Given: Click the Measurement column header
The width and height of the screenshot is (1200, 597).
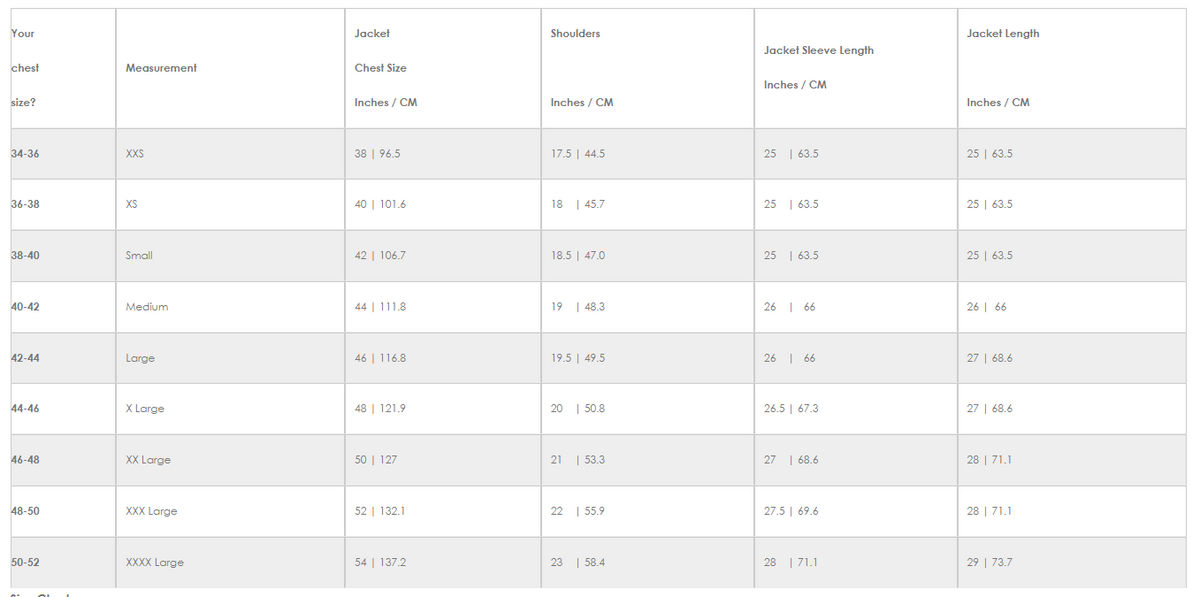Looking at the screenshot, I should click(161, 68).
